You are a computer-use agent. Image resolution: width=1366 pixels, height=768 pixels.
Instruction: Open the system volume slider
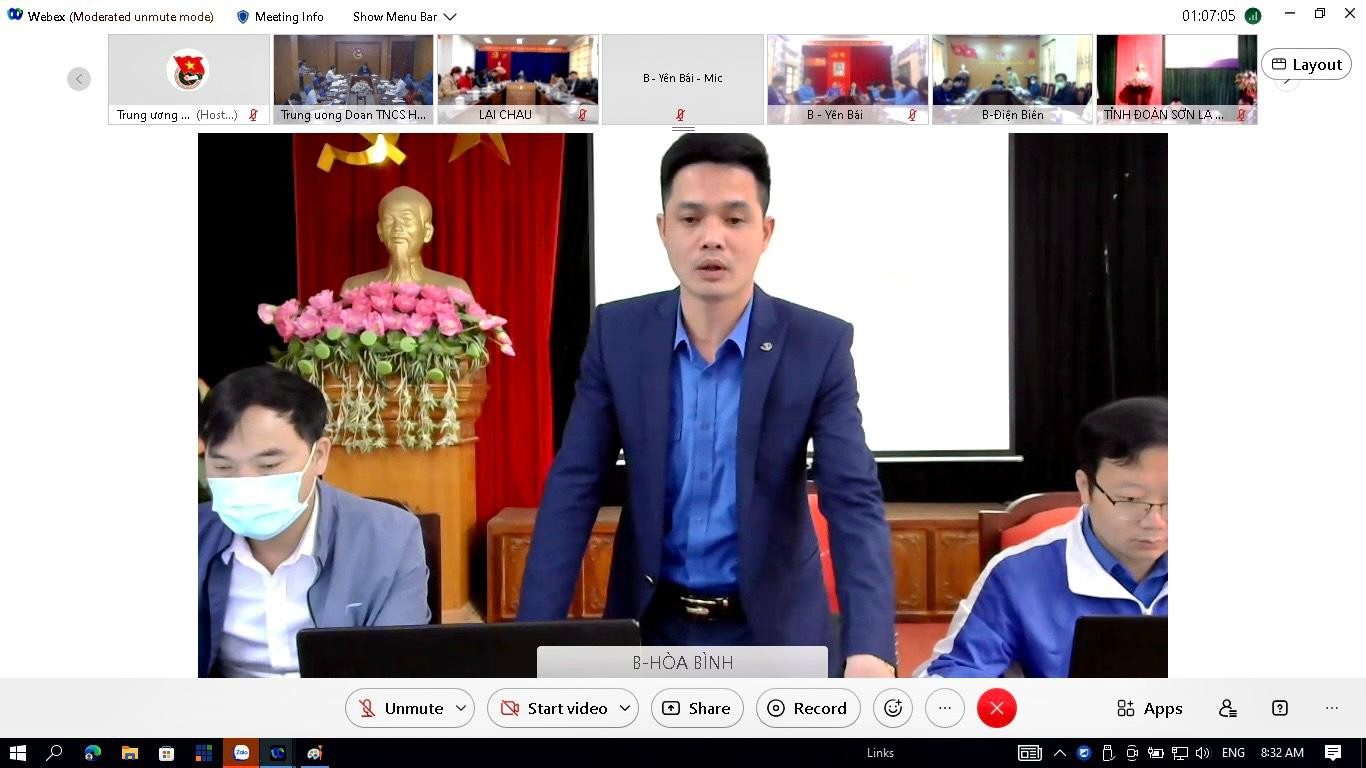[1203, 753]
